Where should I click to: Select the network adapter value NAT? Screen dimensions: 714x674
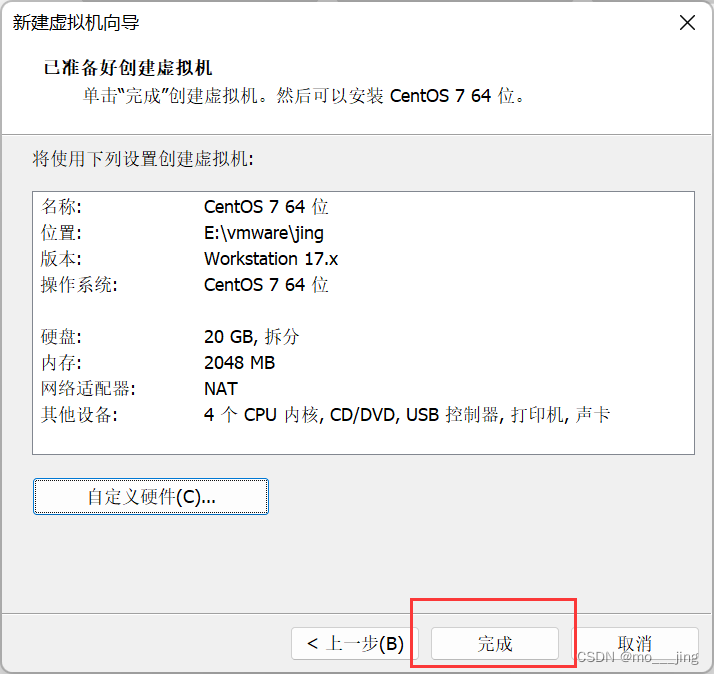tap(221, 388)
